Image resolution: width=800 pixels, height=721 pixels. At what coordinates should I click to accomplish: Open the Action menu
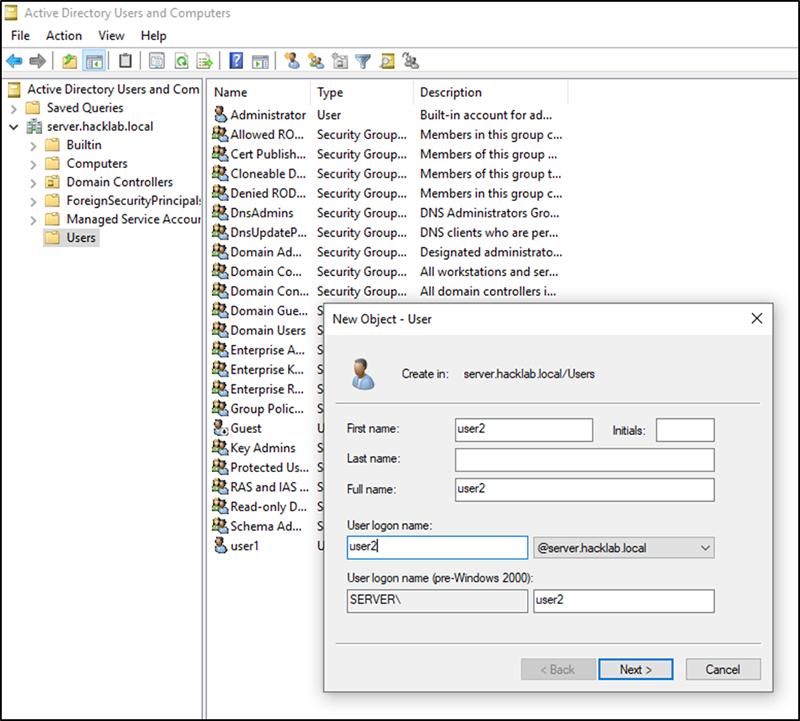pyautogui.click(x=64, y=36)
